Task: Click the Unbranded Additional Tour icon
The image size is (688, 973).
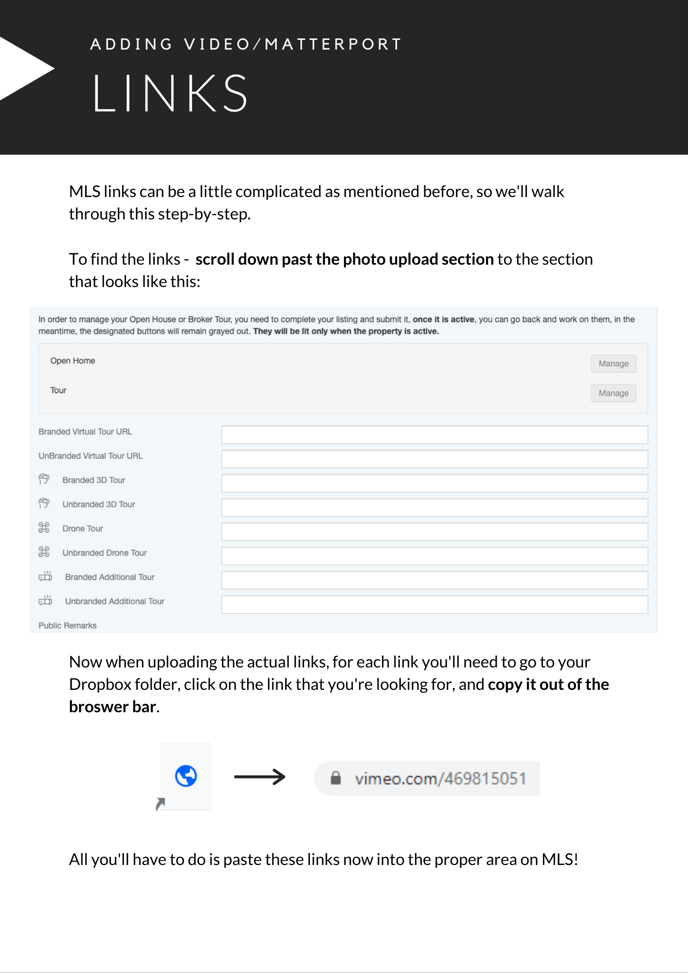Action: [x=45, y=601]
